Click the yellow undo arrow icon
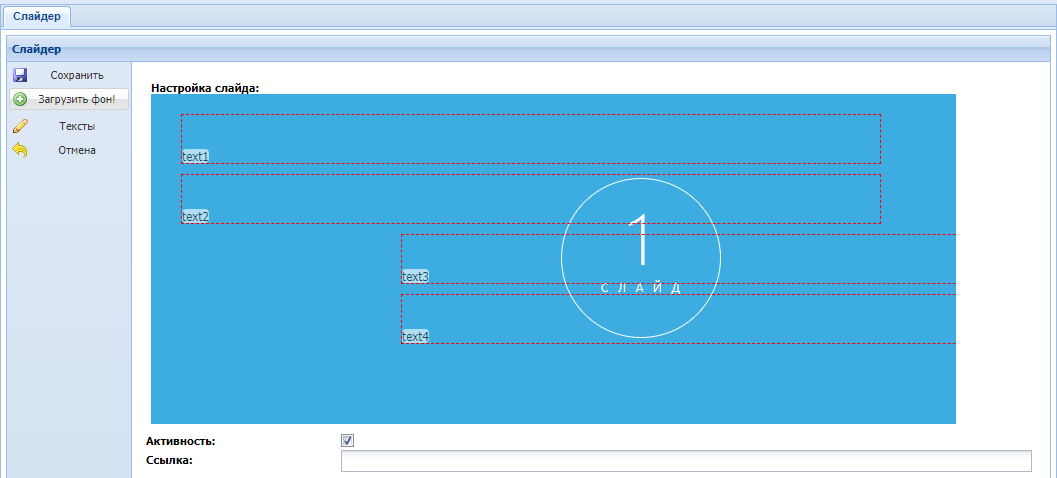The height and width of the screenshot is (478, 1057). click(x=20, y=150)
